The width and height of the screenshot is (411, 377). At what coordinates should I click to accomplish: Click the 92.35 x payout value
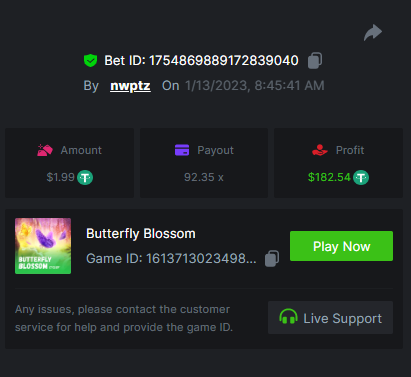point(204,177)
